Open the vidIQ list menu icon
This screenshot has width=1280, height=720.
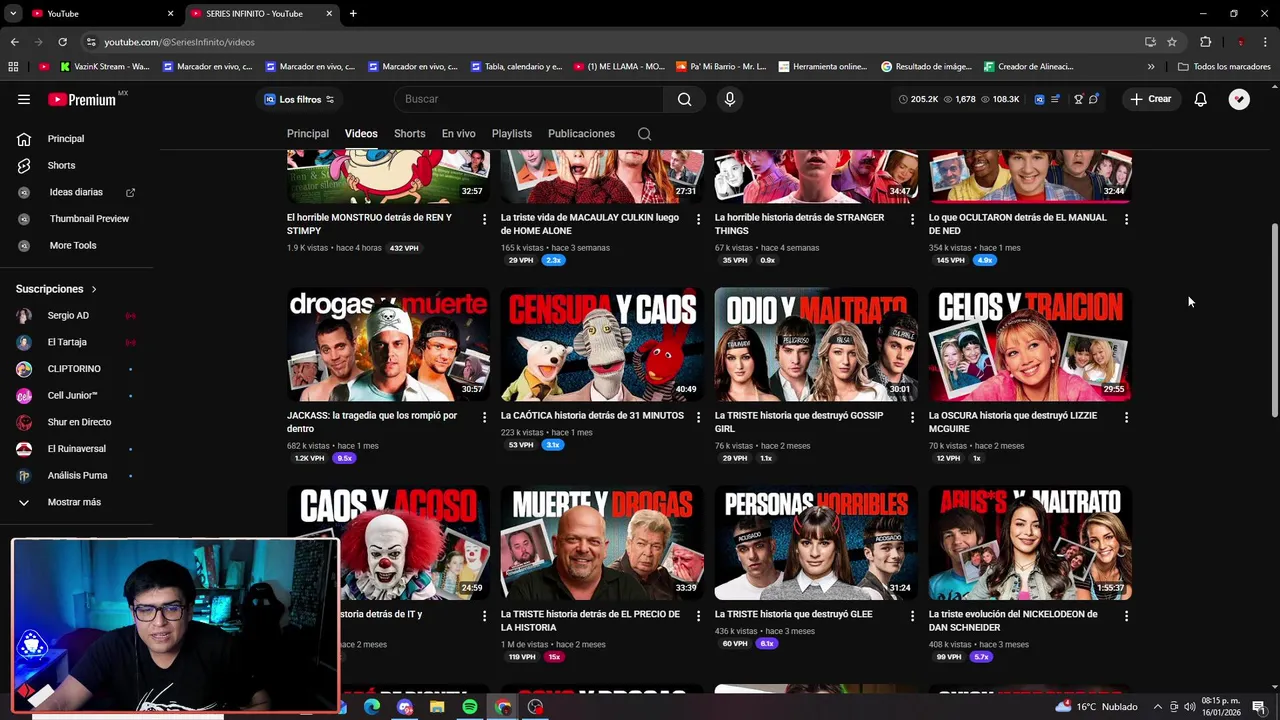click(1054, 99)
